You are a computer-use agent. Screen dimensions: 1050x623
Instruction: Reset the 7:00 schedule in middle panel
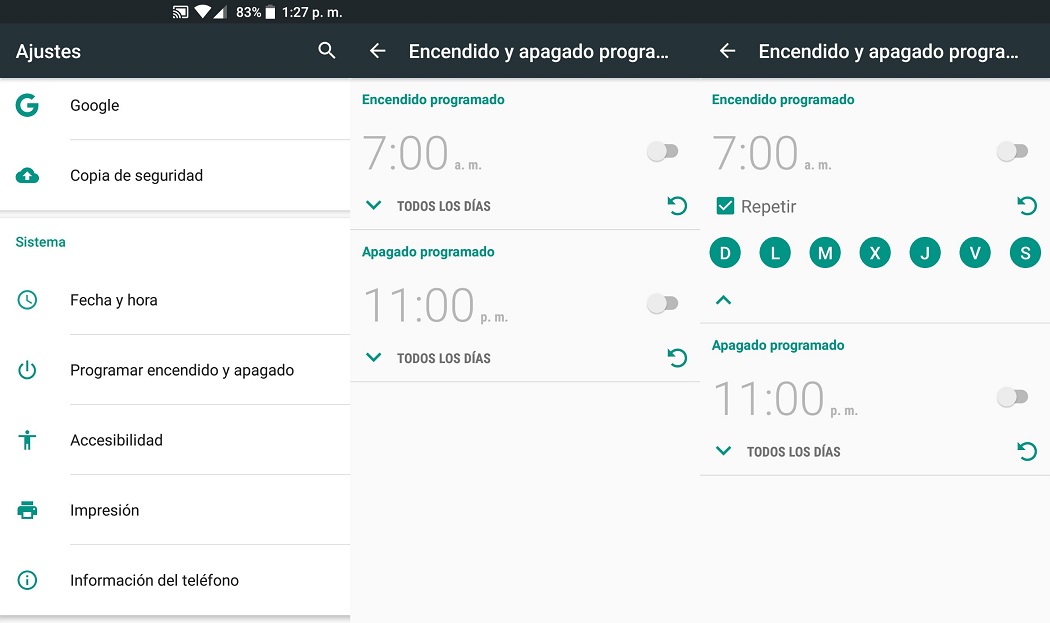click(x=678, y=206)
